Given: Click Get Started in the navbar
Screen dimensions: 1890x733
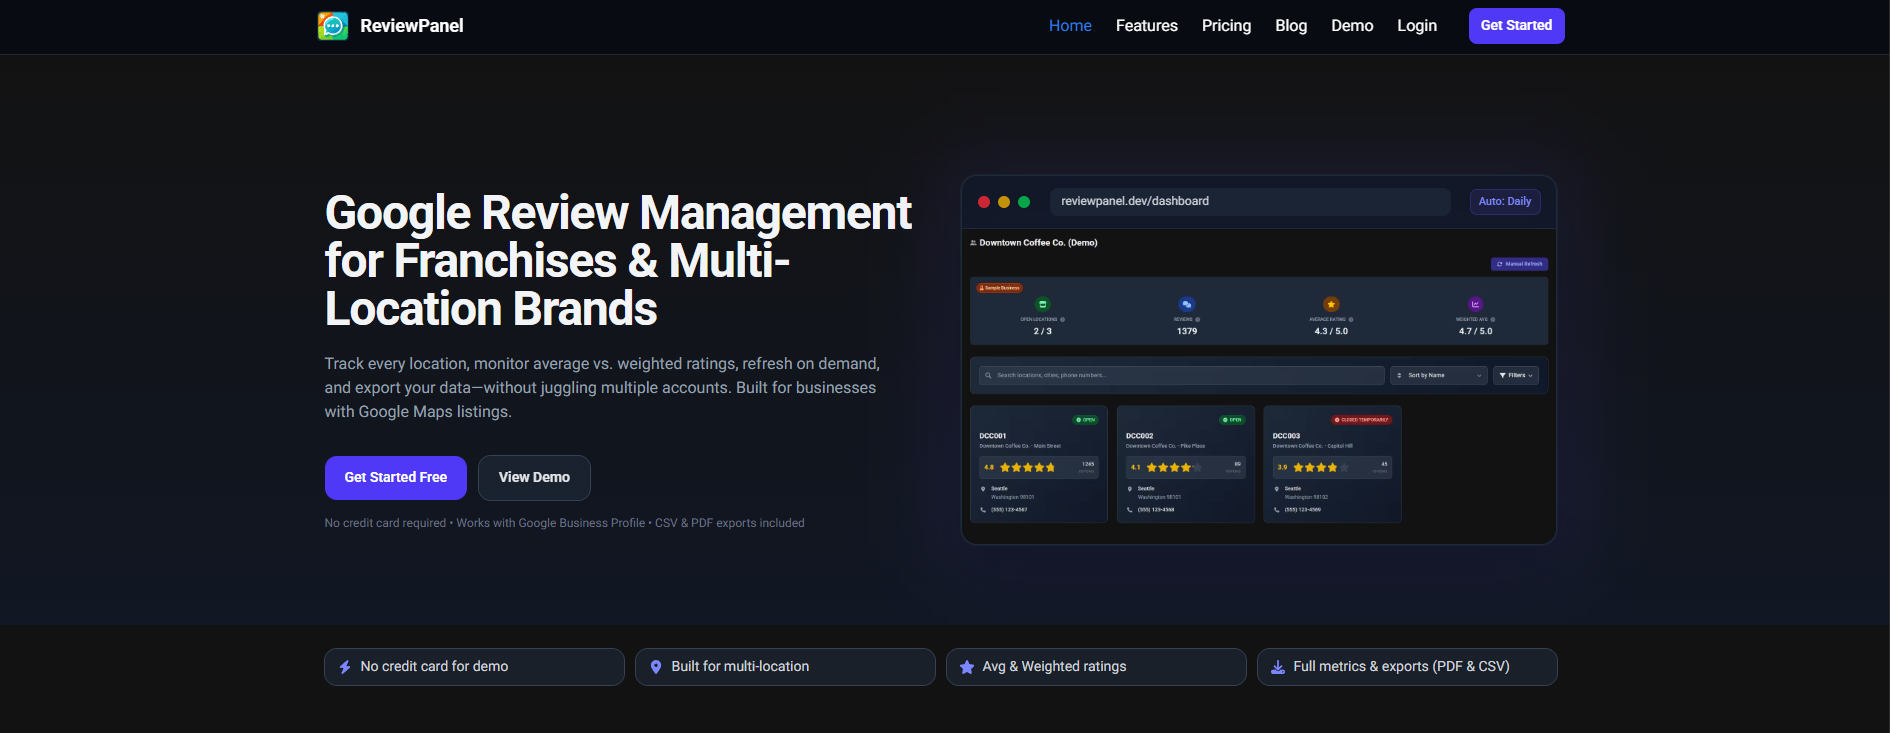Looking at the screenshot, I should pos(1516,26).
